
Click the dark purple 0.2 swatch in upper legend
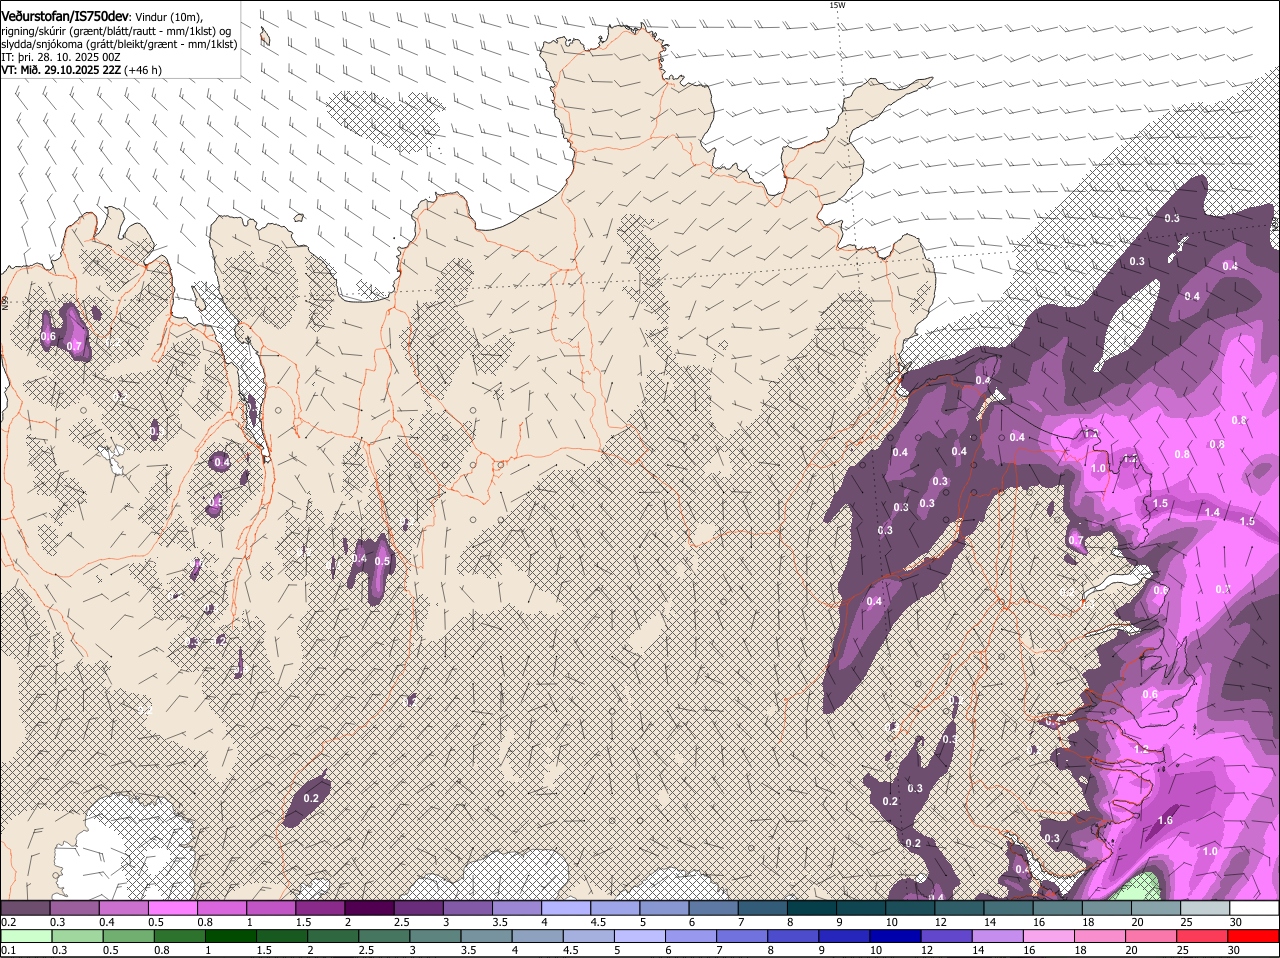(25, 908)
